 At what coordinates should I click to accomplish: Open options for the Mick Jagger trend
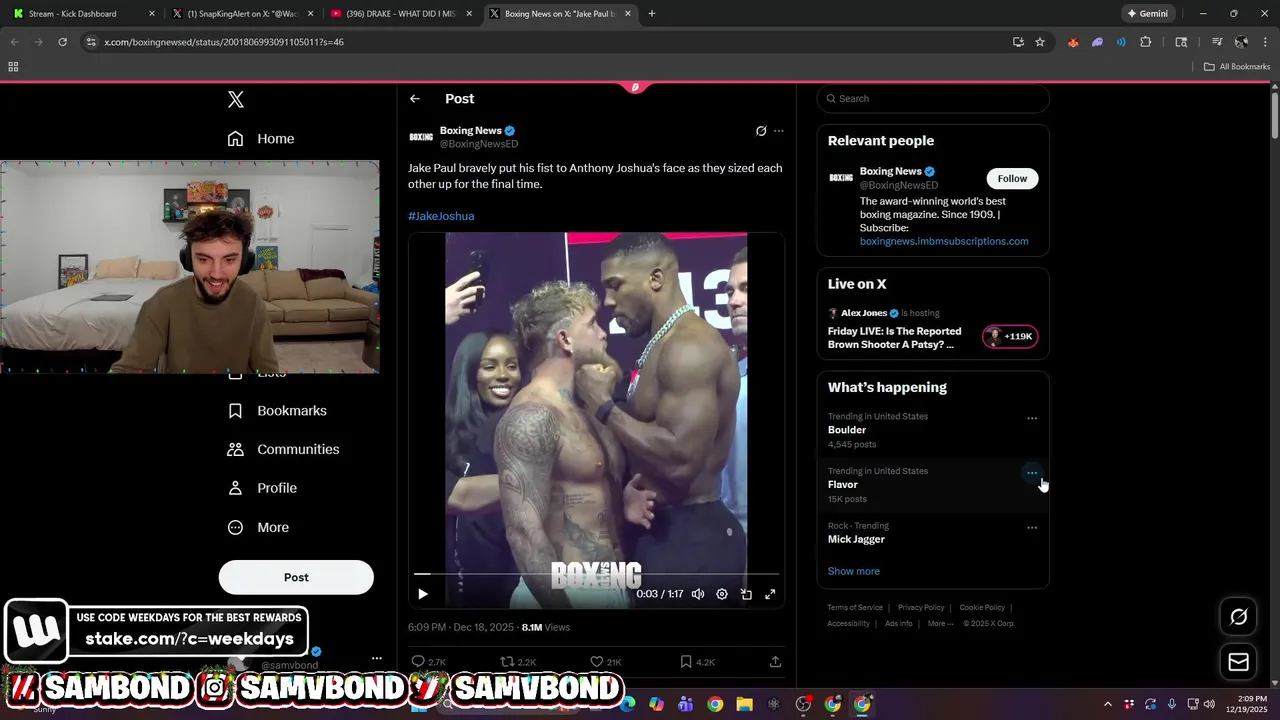[x=1032, y=528]
